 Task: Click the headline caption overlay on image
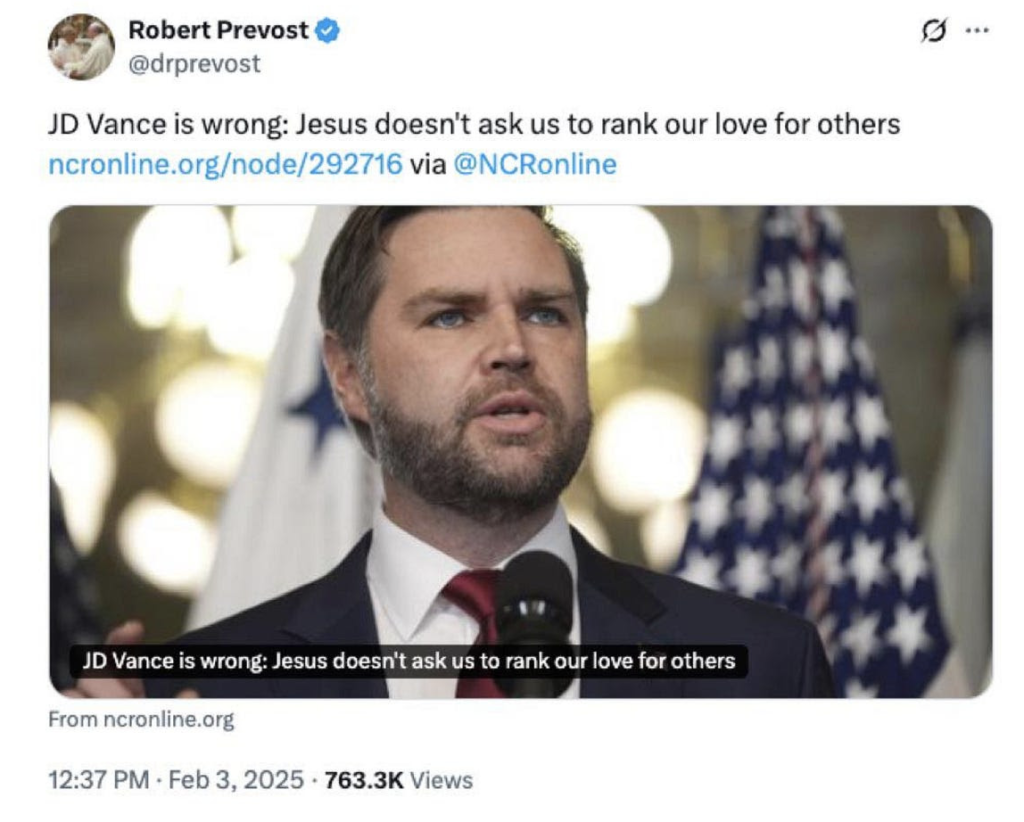click(x=408, y=661)
